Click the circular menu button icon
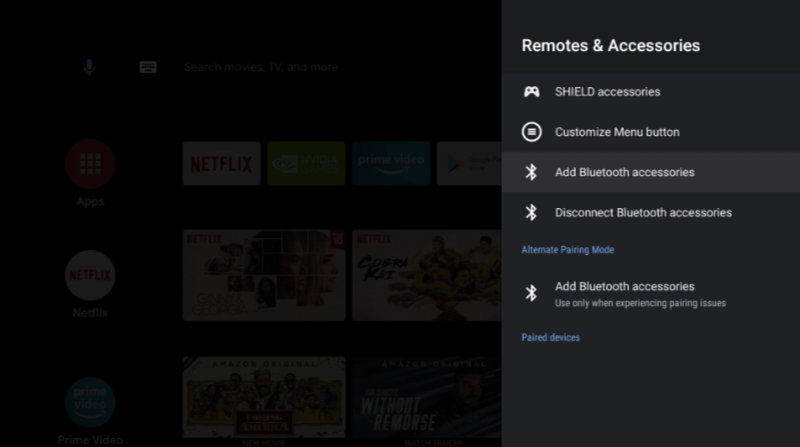Viewport: 800px width, 447px height. [x=531, y=132]
